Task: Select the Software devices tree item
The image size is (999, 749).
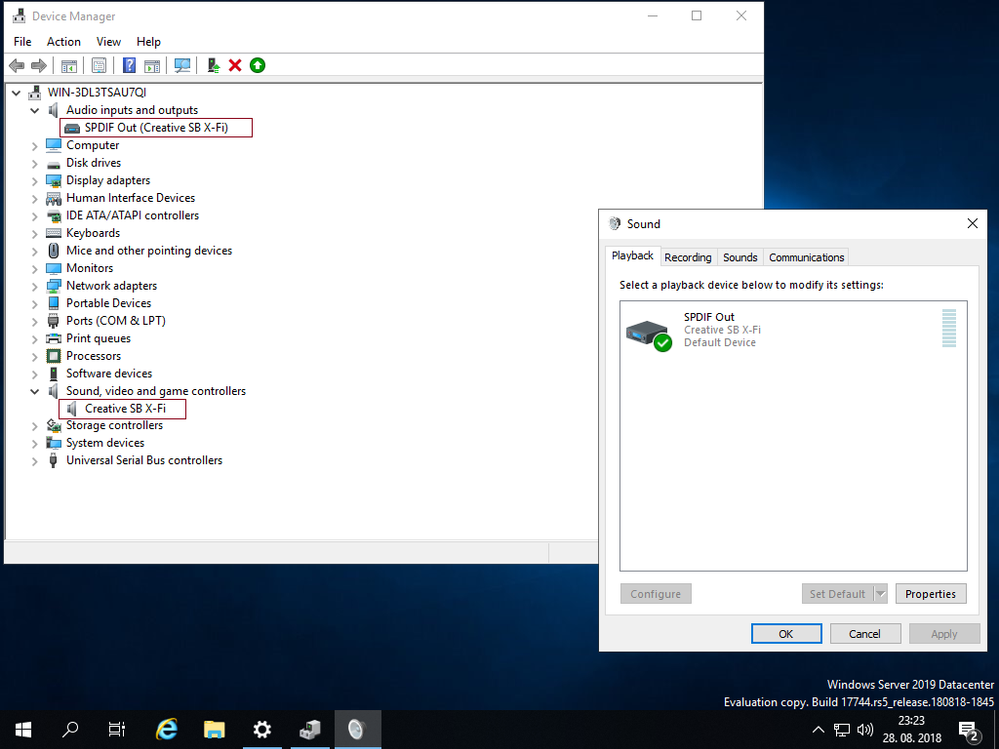Action: [x=109, y=373]
